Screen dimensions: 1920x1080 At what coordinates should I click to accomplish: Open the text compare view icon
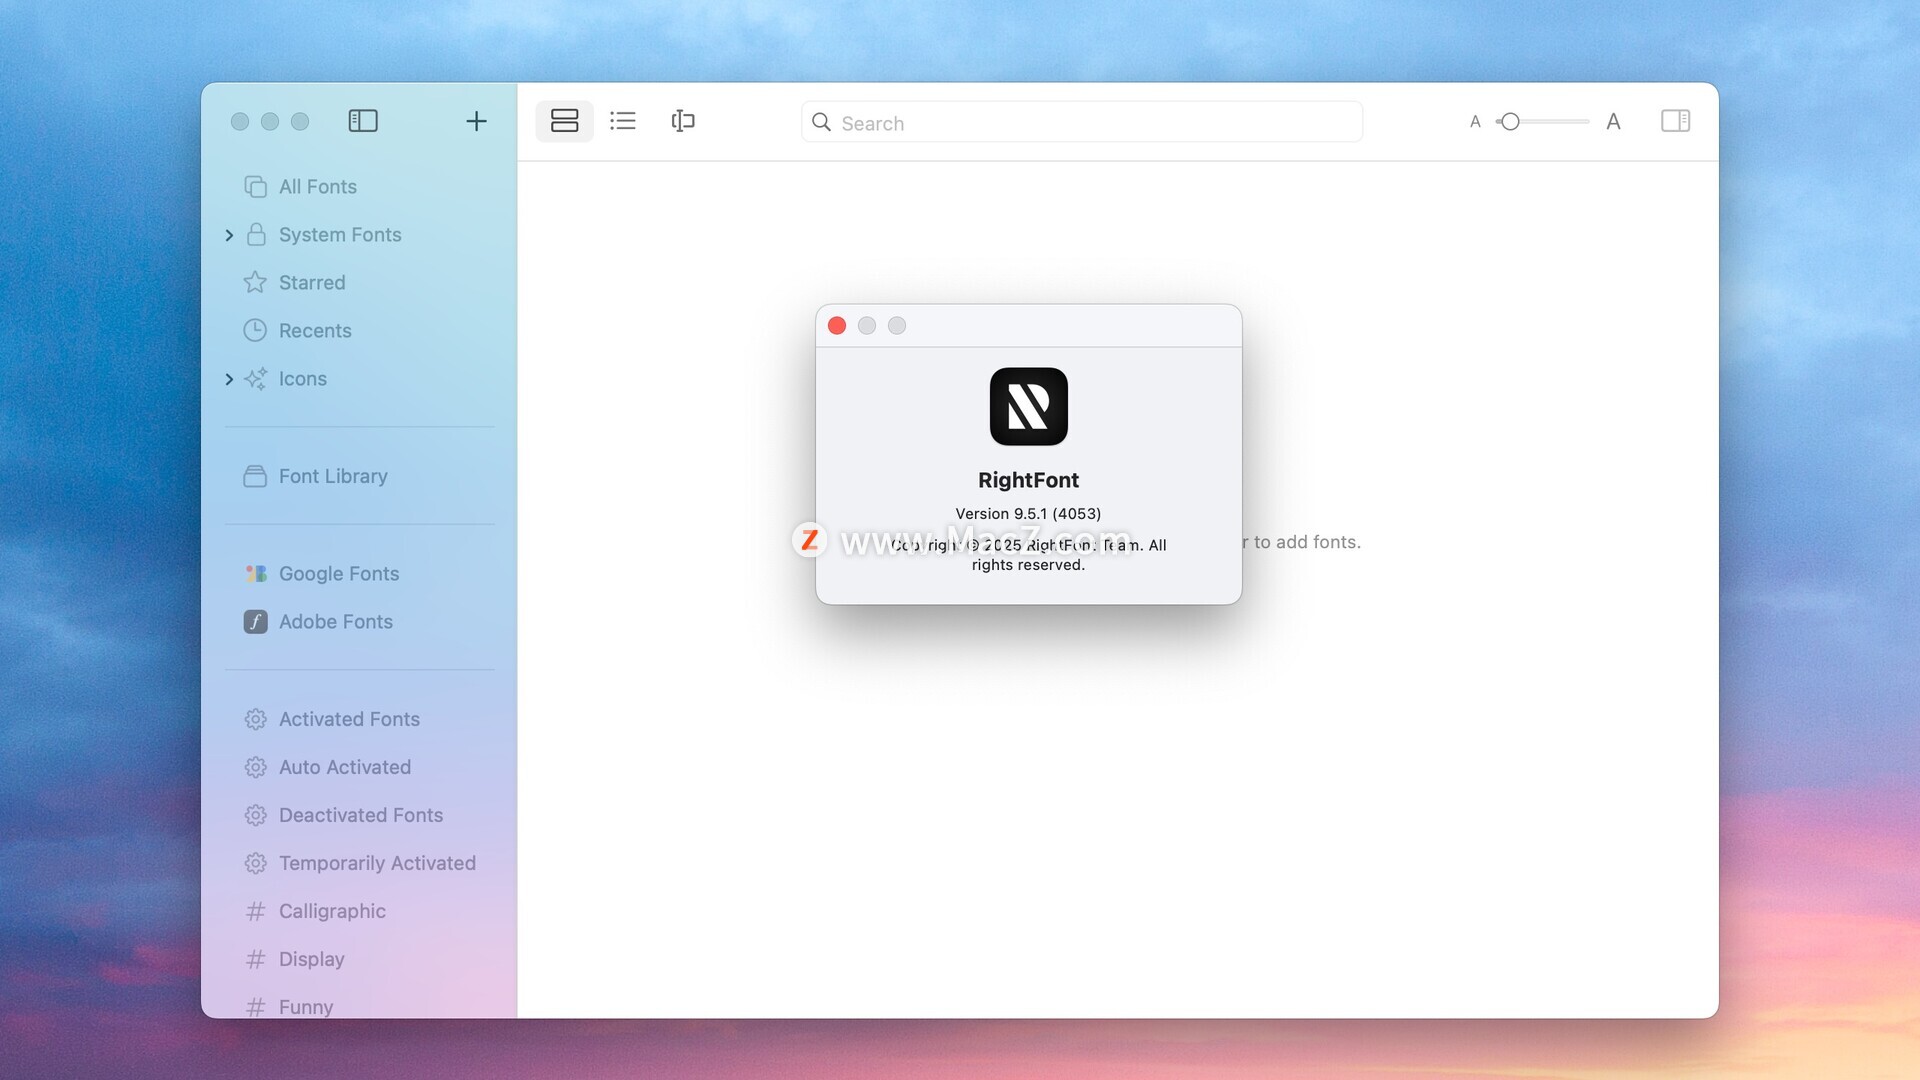click(683, 121)
